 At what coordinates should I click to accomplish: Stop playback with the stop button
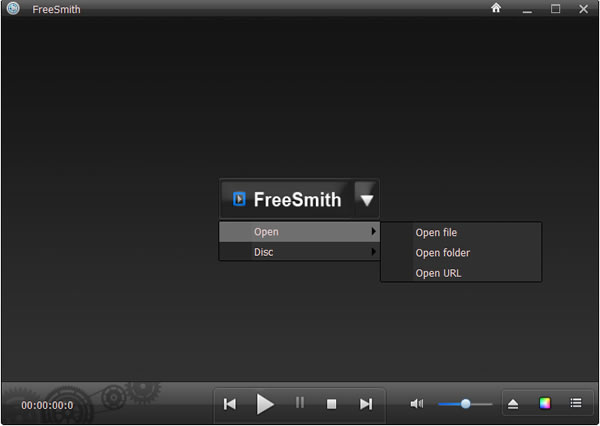point(331,404)
